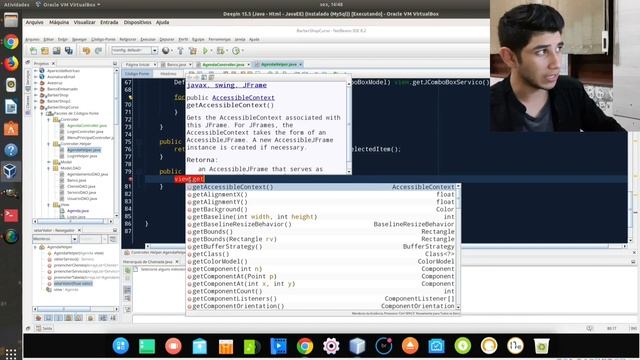Screen dimensions: 640x360
Task: Expand the Model package node
Action: point(49,162)
